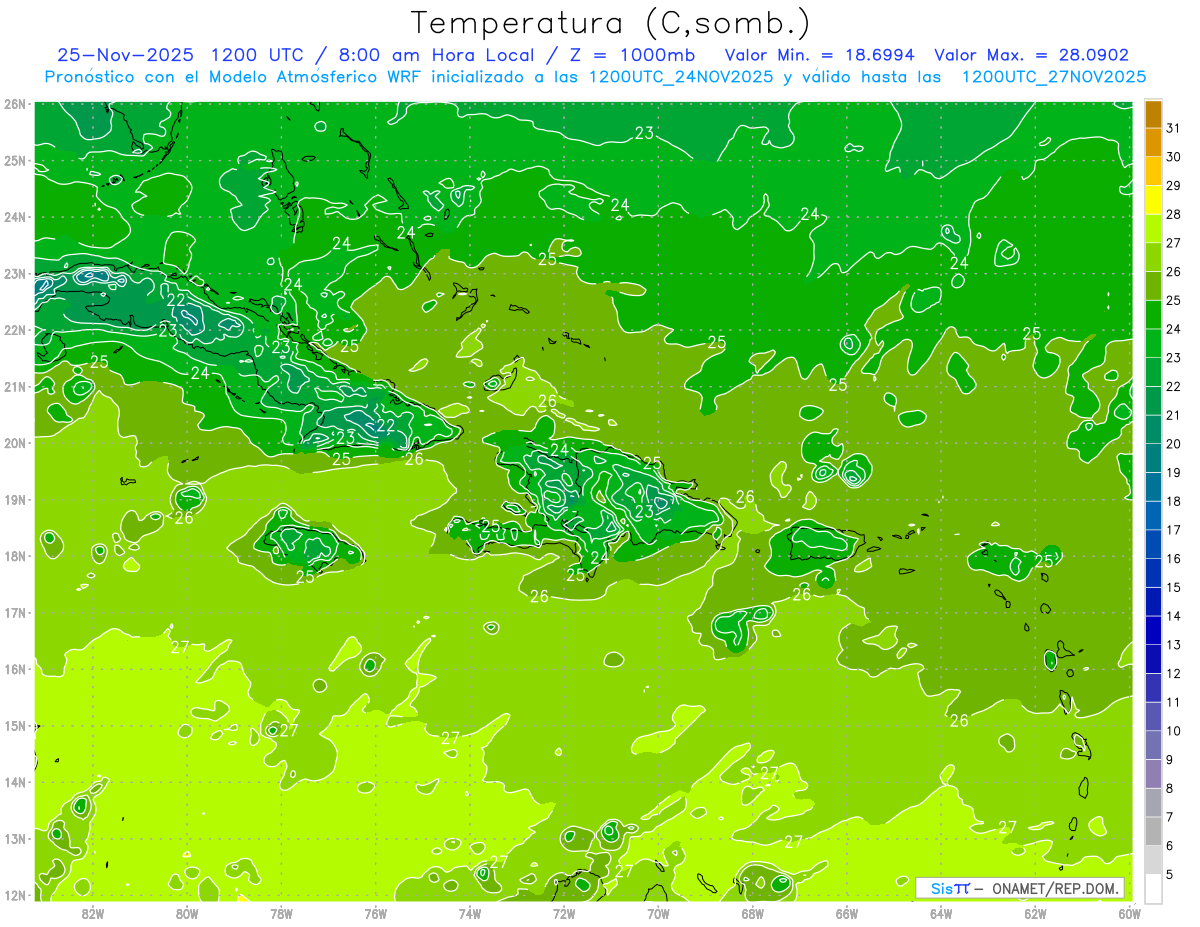Click the colorbar label '22'
The height and width of the screenshot is (927, 1200).
[x=1174, y=386]
